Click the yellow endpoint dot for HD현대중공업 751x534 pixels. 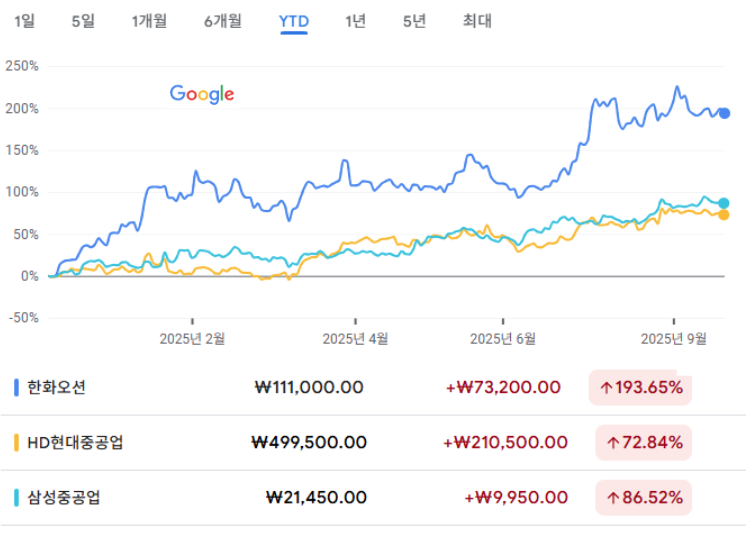coord(723,215)
